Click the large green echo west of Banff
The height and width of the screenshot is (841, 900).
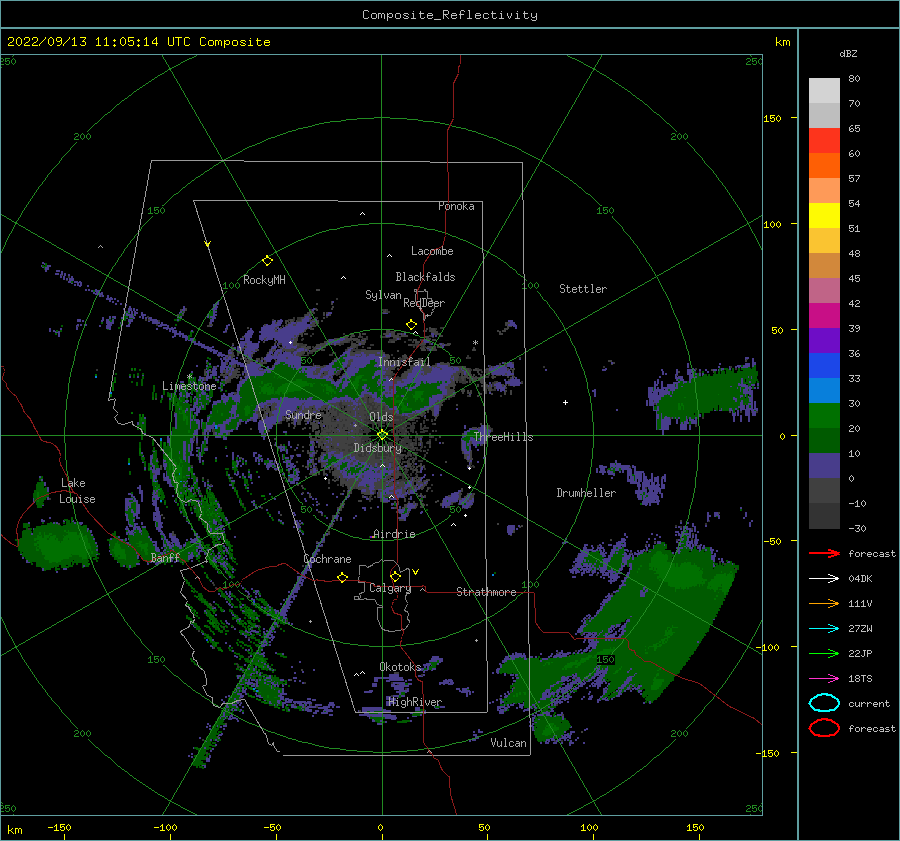tap(57, 544)
